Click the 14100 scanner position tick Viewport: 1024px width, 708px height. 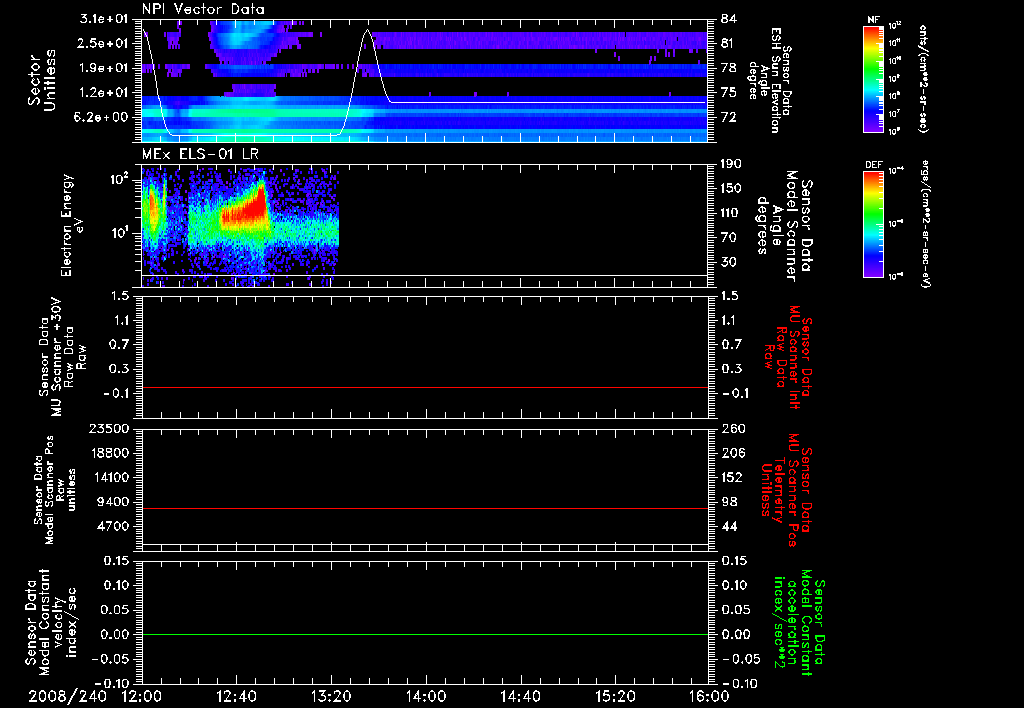pyautogui.click(x=111, y=477)
